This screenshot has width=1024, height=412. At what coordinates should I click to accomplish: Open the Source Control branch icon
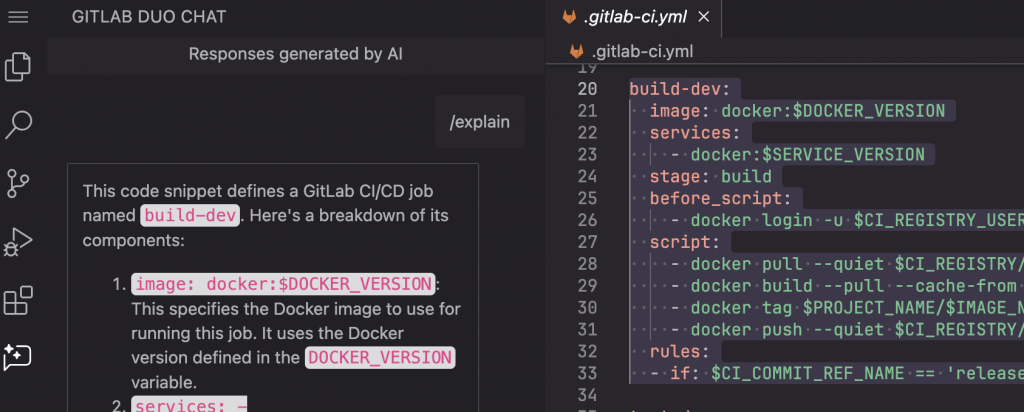[18, 183]
